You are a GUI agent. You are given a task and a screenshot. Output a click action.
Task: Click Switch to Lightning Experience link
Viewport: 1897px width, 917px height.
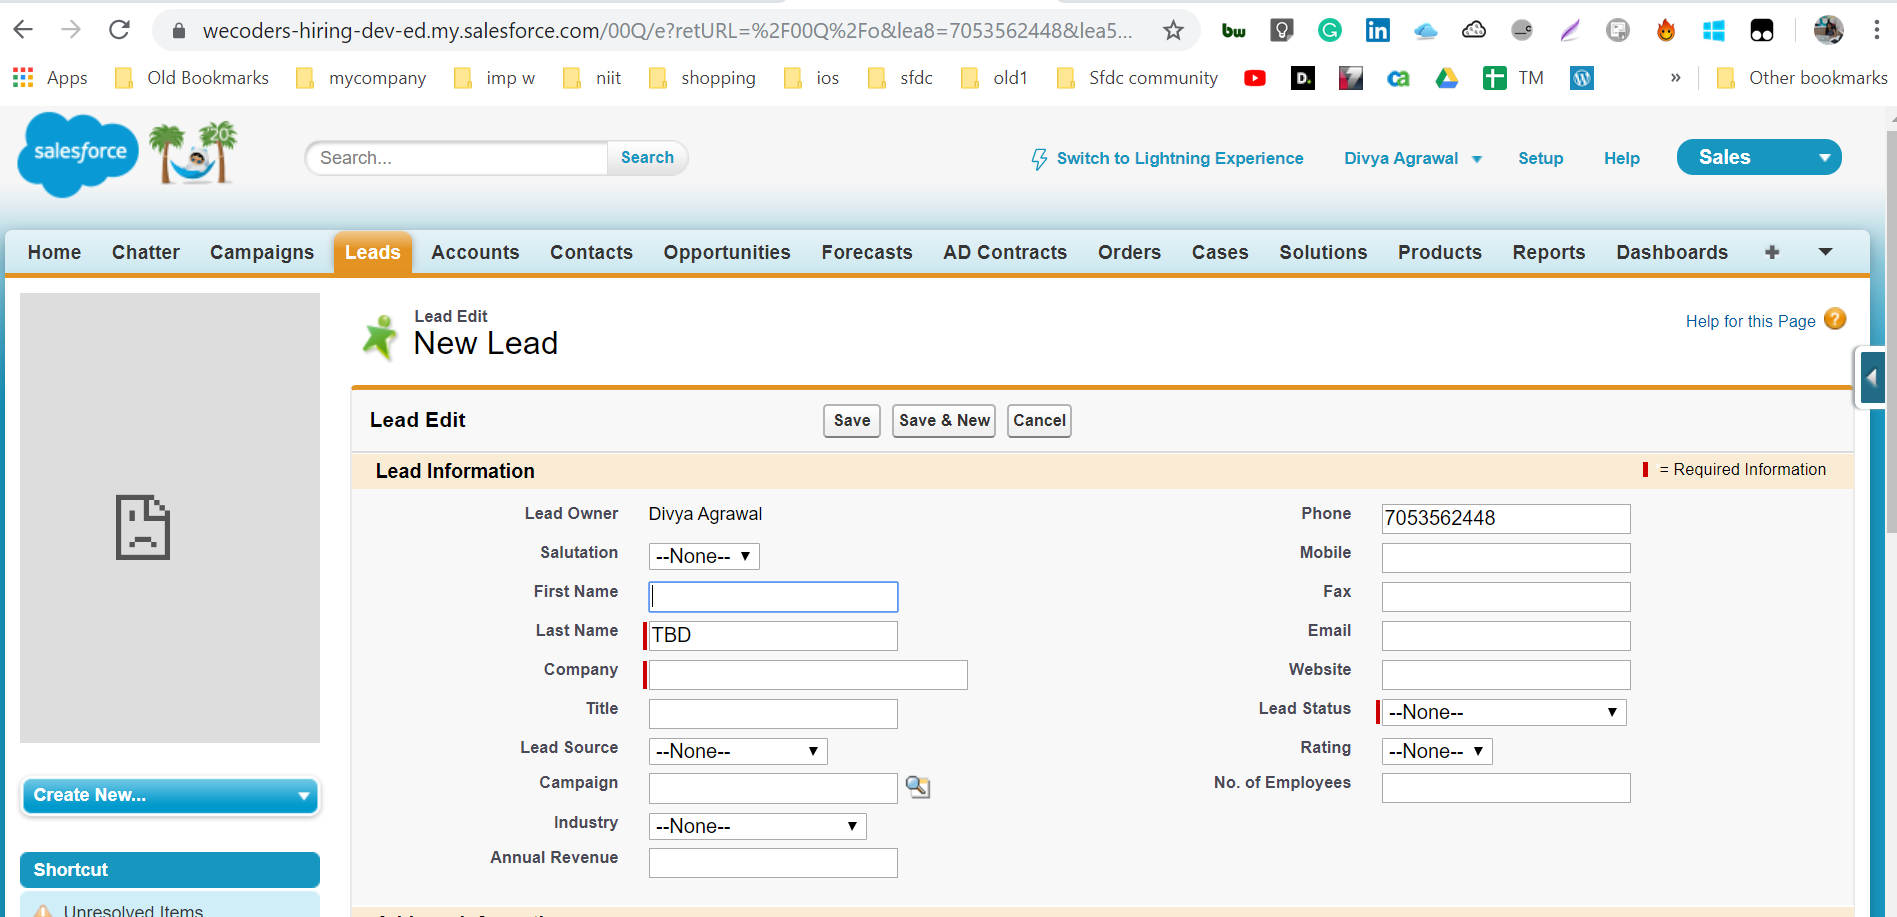click(1179, 158)
